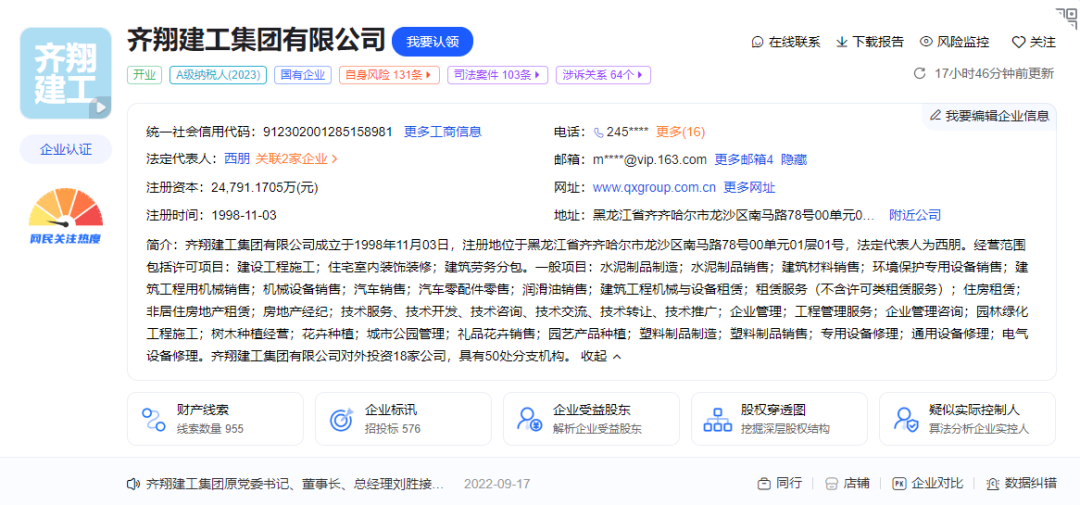Open the www.qxgroup.com.cn website link
Viewport: 1080px width, 505px height.
pyautogui.click(x=654, y=187)
